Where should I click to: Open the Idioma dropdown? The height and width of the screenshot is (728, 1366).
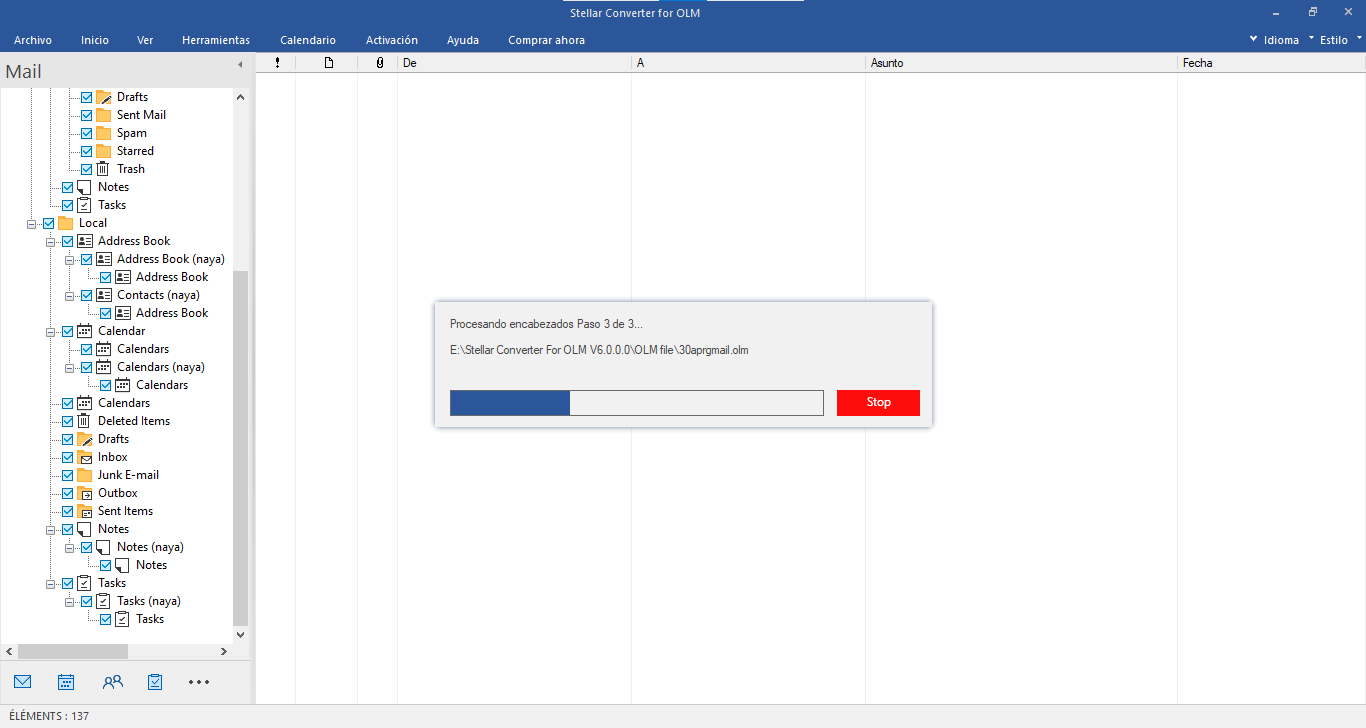pyautogui.click(x=1274, y=40)
